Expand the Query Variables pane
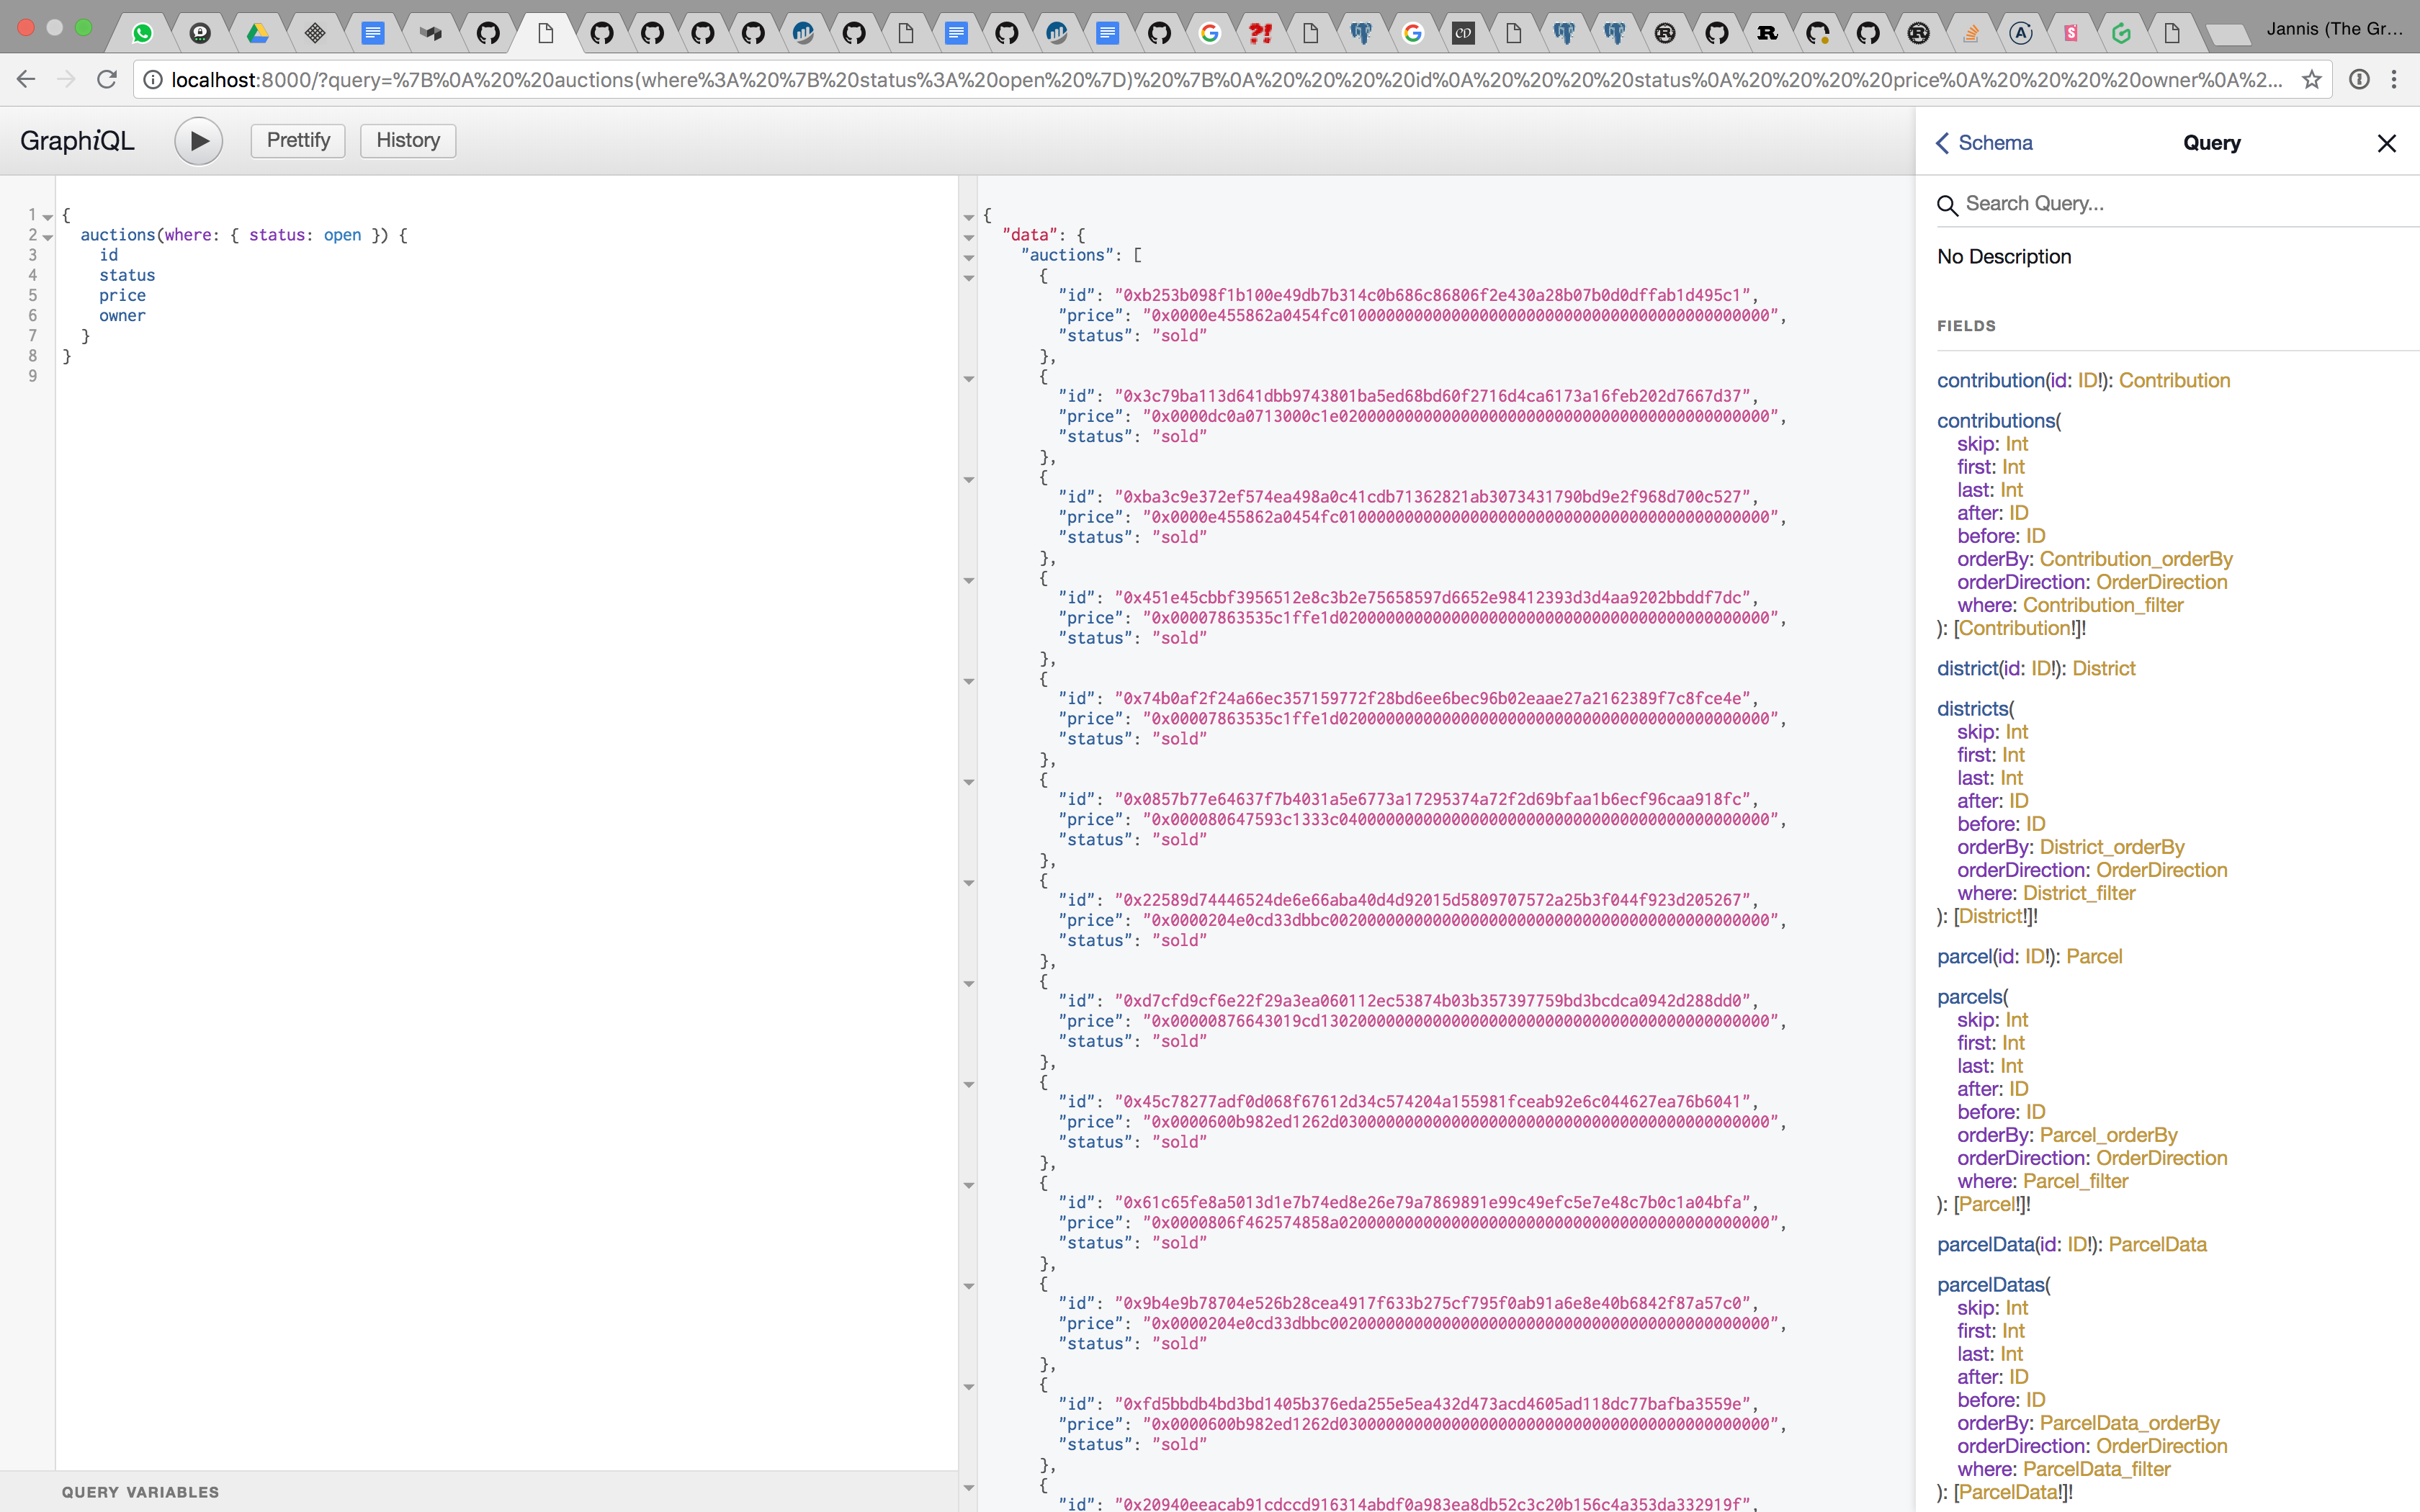The image size is (2420, 1512). click(140, 1491)
